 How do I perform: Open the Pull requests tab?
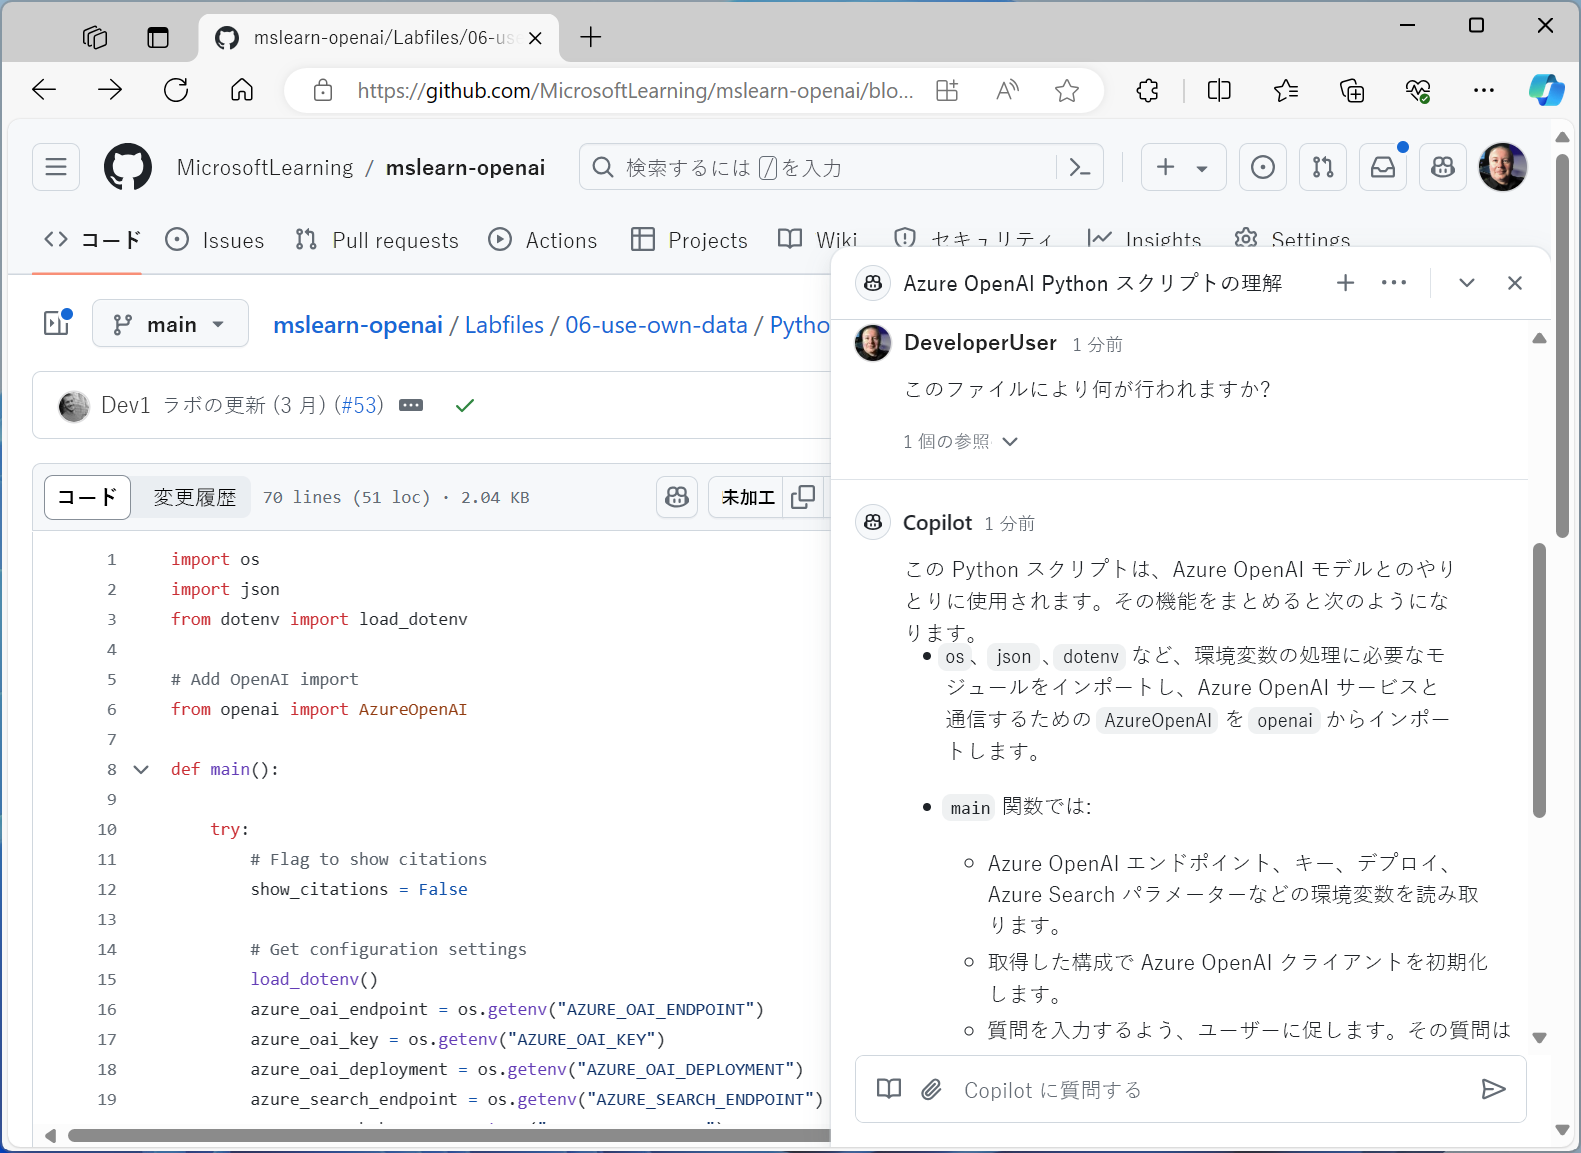point(377,240)
